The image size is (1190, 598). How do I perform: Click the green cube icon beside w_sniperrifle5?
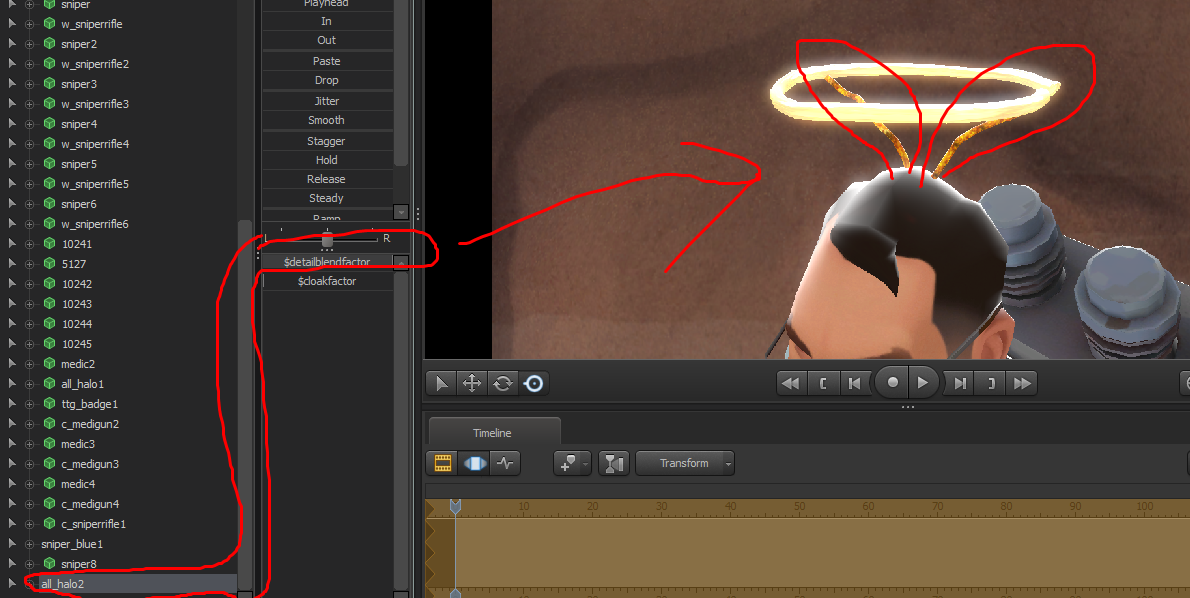(49, 184)
